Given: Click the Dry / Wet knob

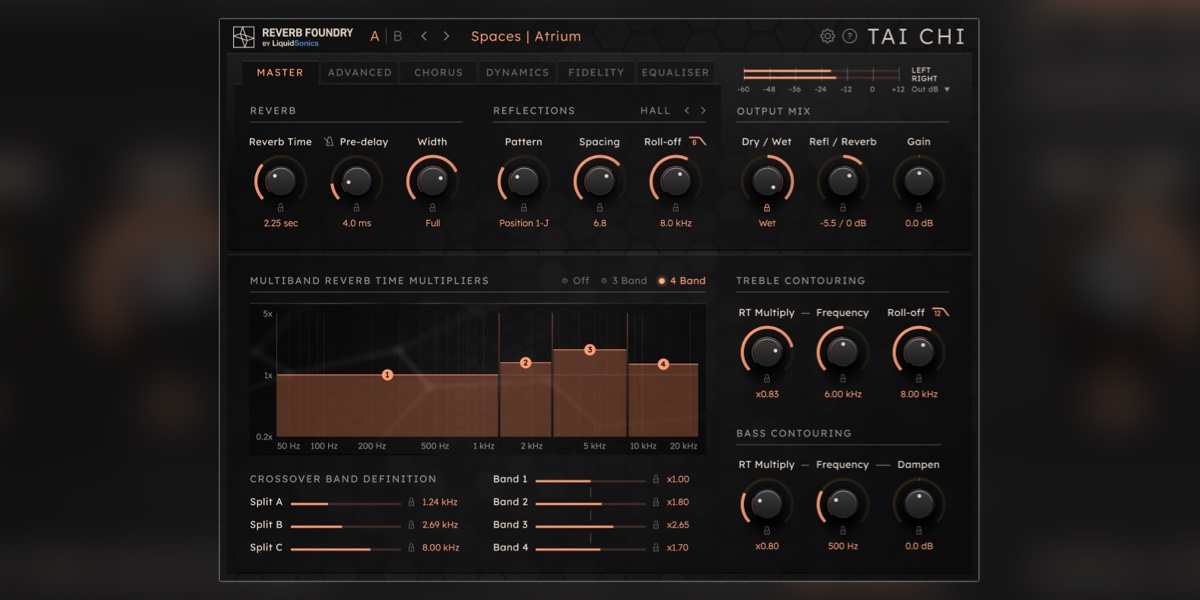Looking at the screenshot, I should coord(767,181).
